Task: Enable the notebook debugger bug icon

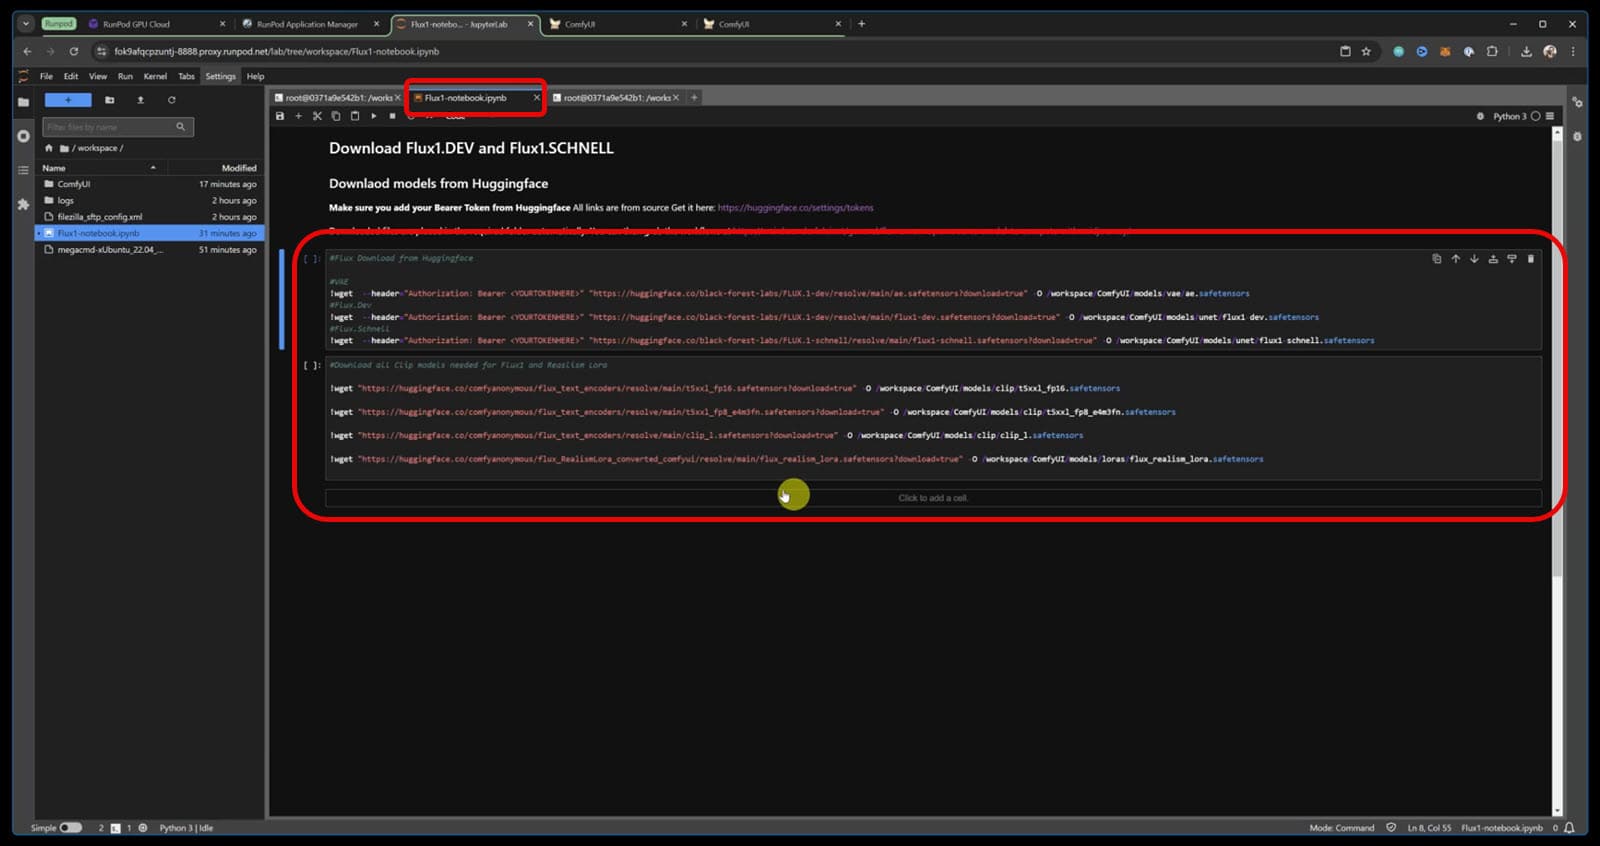Action: (x=1480, y=116)
